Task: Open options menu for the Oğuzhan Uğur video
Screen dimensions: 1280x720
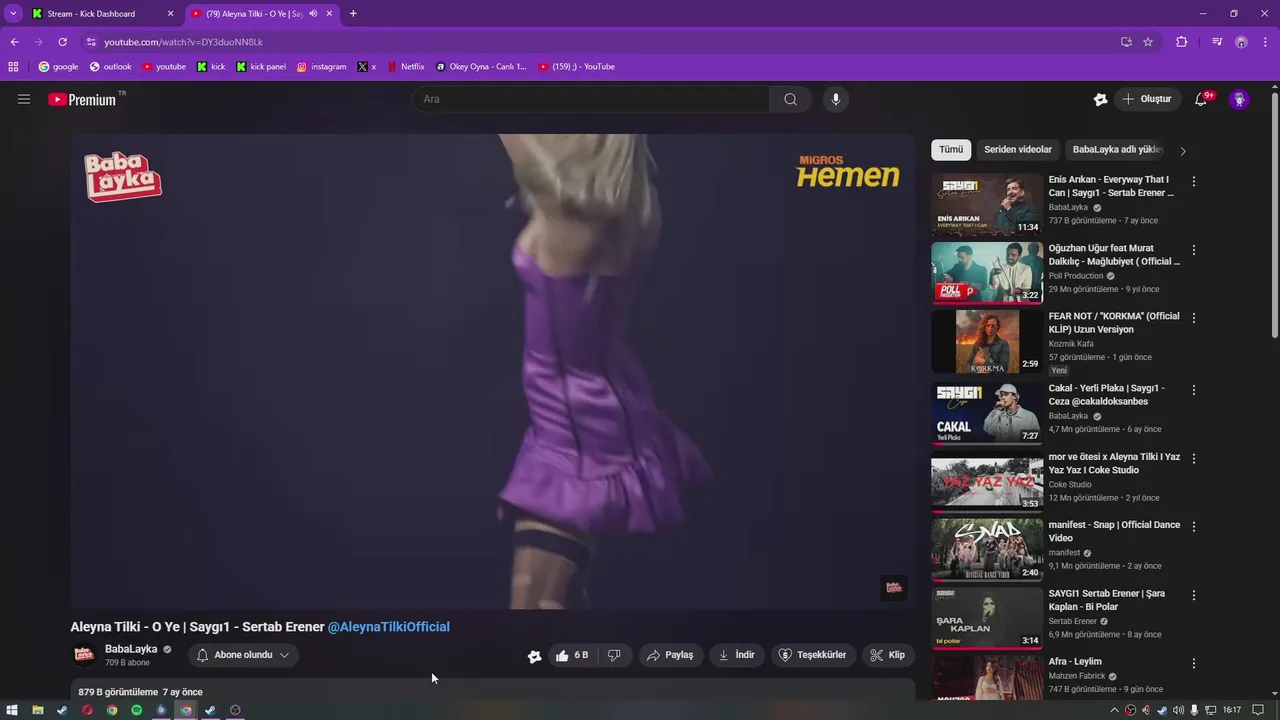Action: tap(1193, 250)
